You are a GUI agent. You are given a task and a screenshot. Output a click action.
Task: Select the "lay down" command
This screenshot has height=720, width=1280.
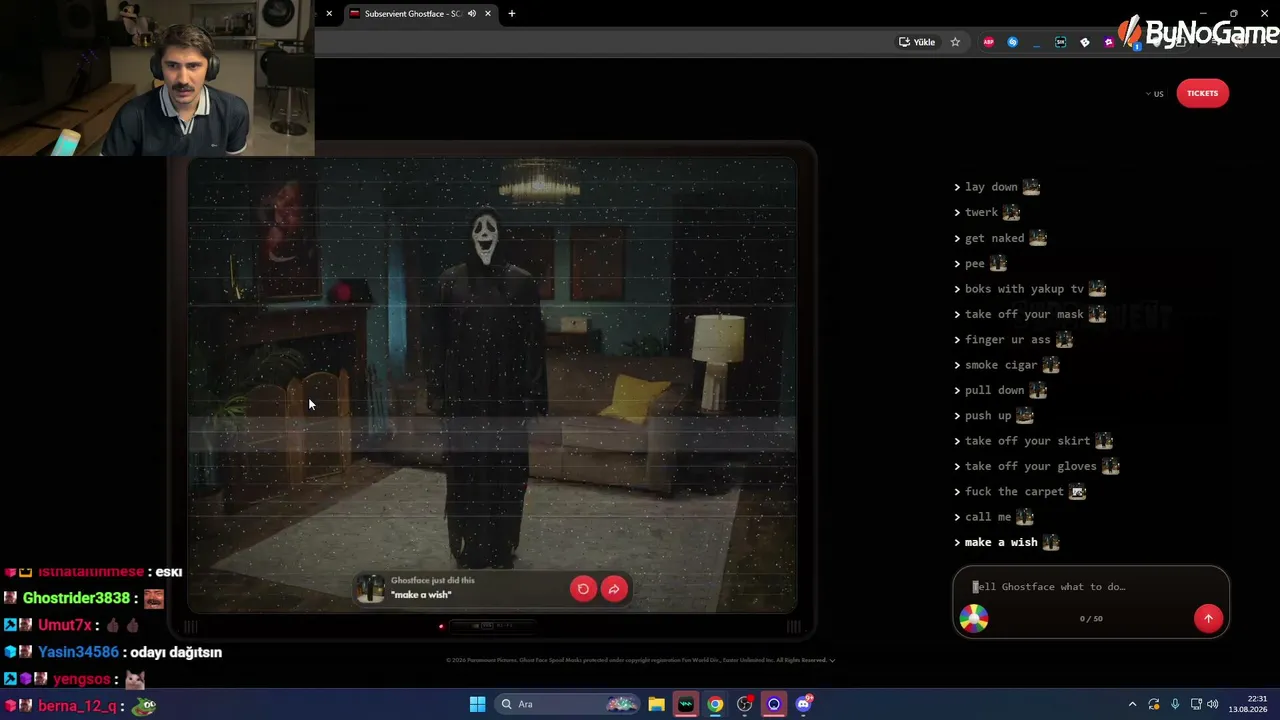point(991,187)
